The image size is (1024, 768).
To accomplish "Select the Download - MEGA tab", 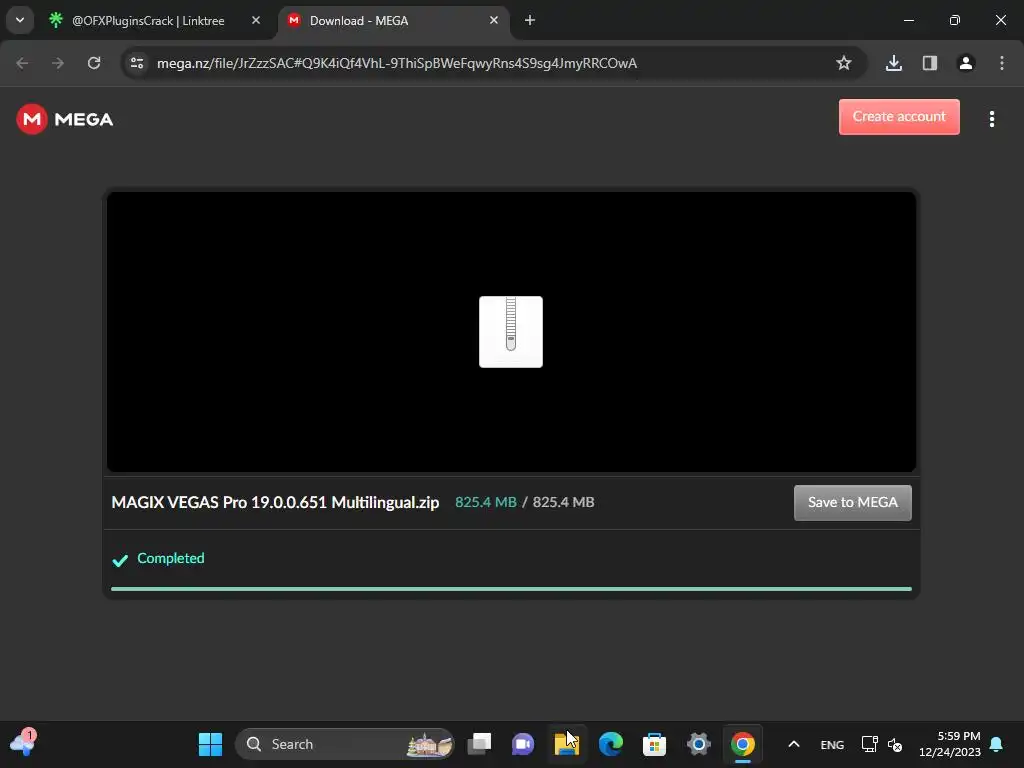I will [x=394, y=21].
